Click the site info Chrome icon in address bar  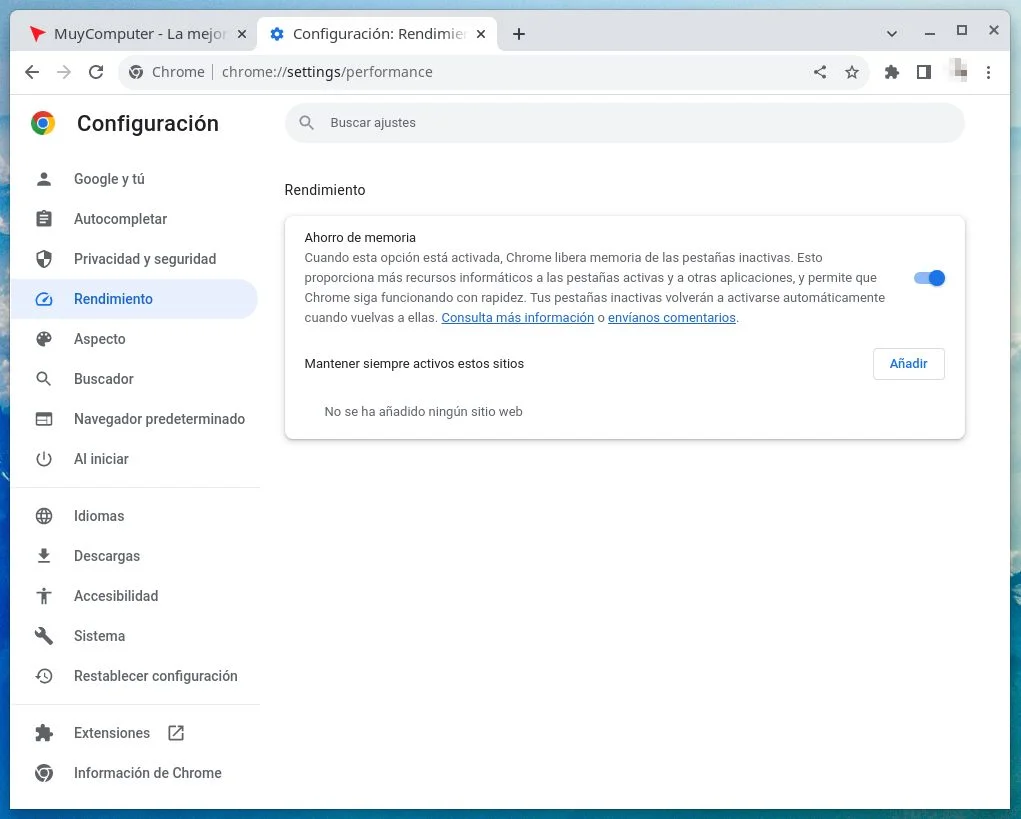[x=136, y=72]
